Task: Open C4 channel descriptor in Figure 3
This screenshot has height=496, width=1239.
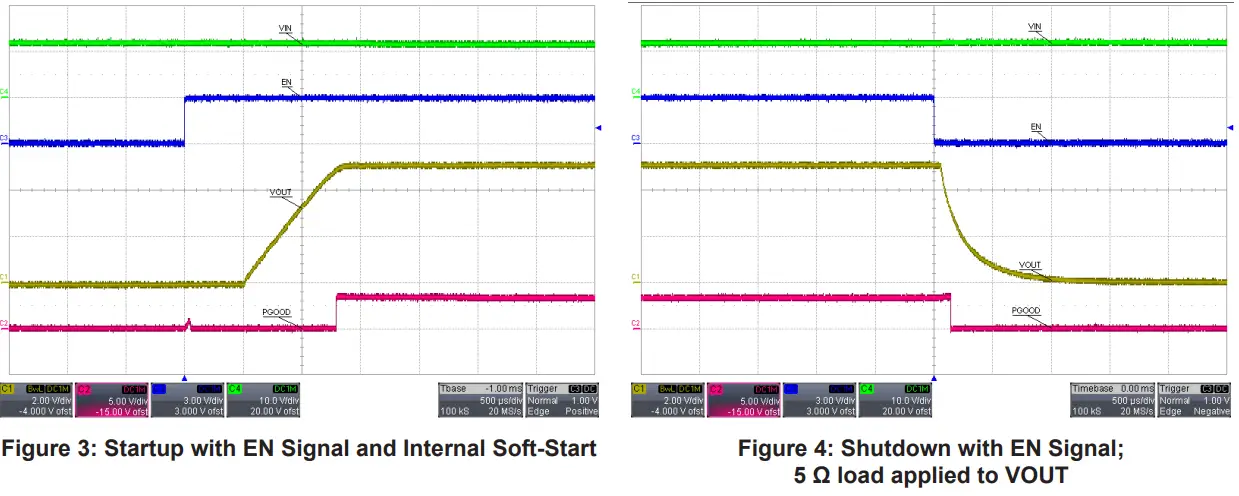Action: click(x=263, y=399)
